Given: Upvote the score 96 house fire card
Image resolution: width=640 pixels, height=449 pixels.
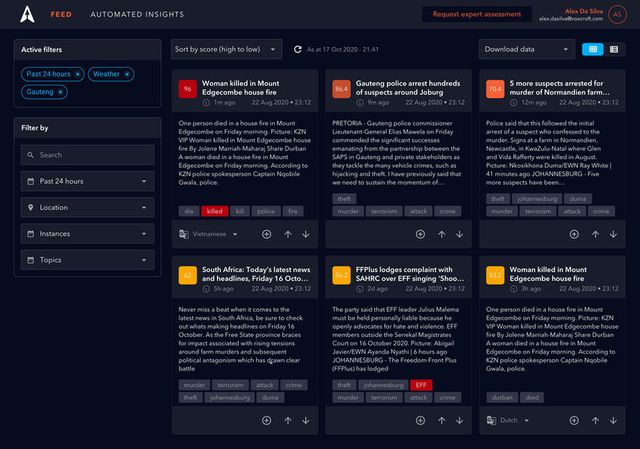Looking at the screenshot, I should [288, 234].
